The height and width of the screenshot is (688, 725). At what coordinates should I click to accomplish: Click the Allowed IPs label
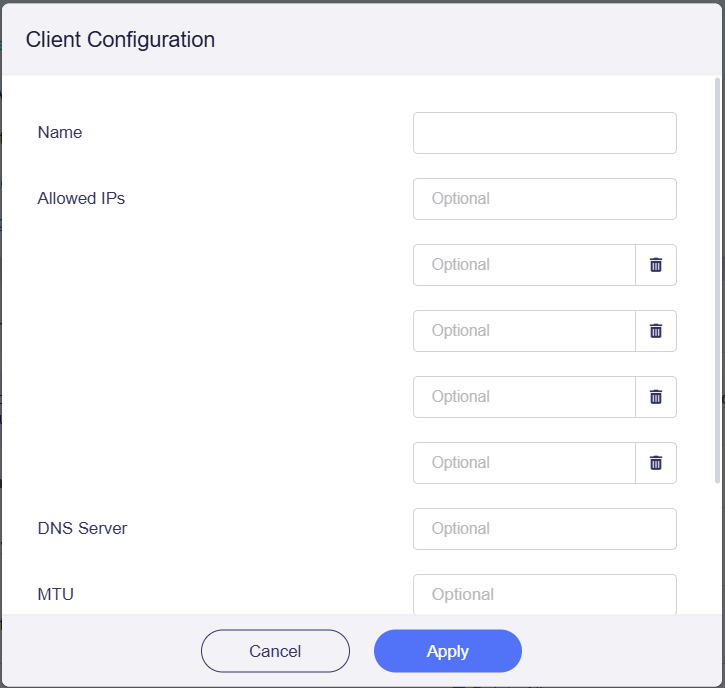(x=81, y=198)
